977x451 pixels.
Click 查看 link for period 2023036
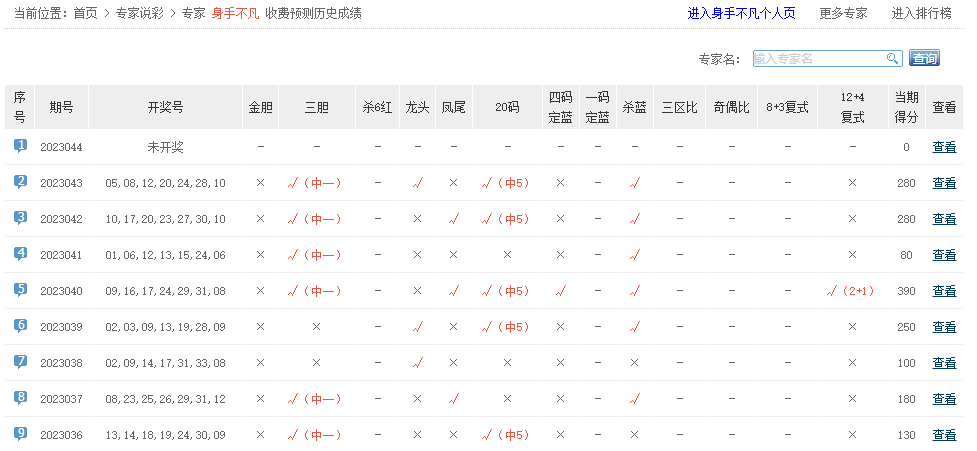[x=944, y=435]
